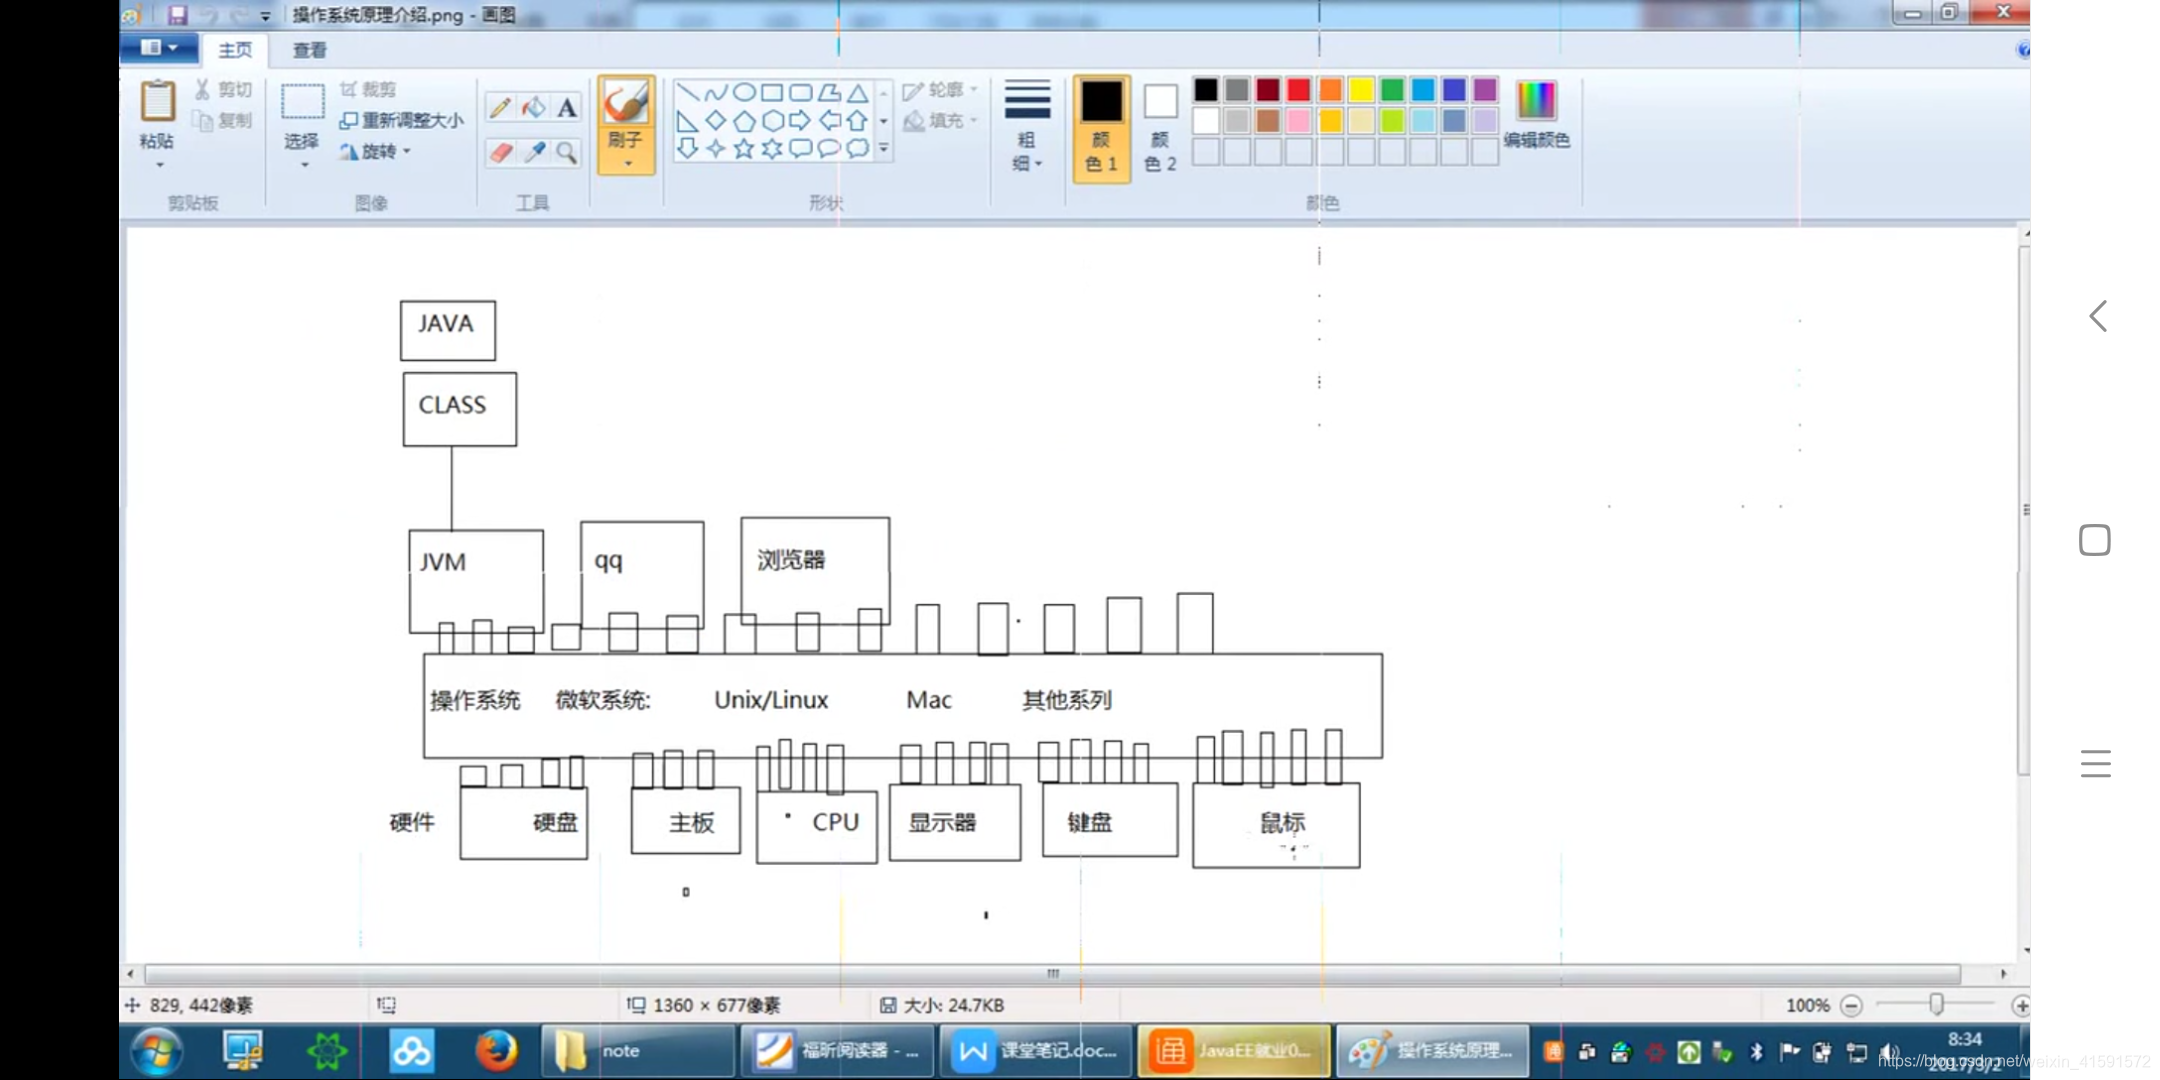Select Color 1 foreground box

click(x=1102, y=128)
